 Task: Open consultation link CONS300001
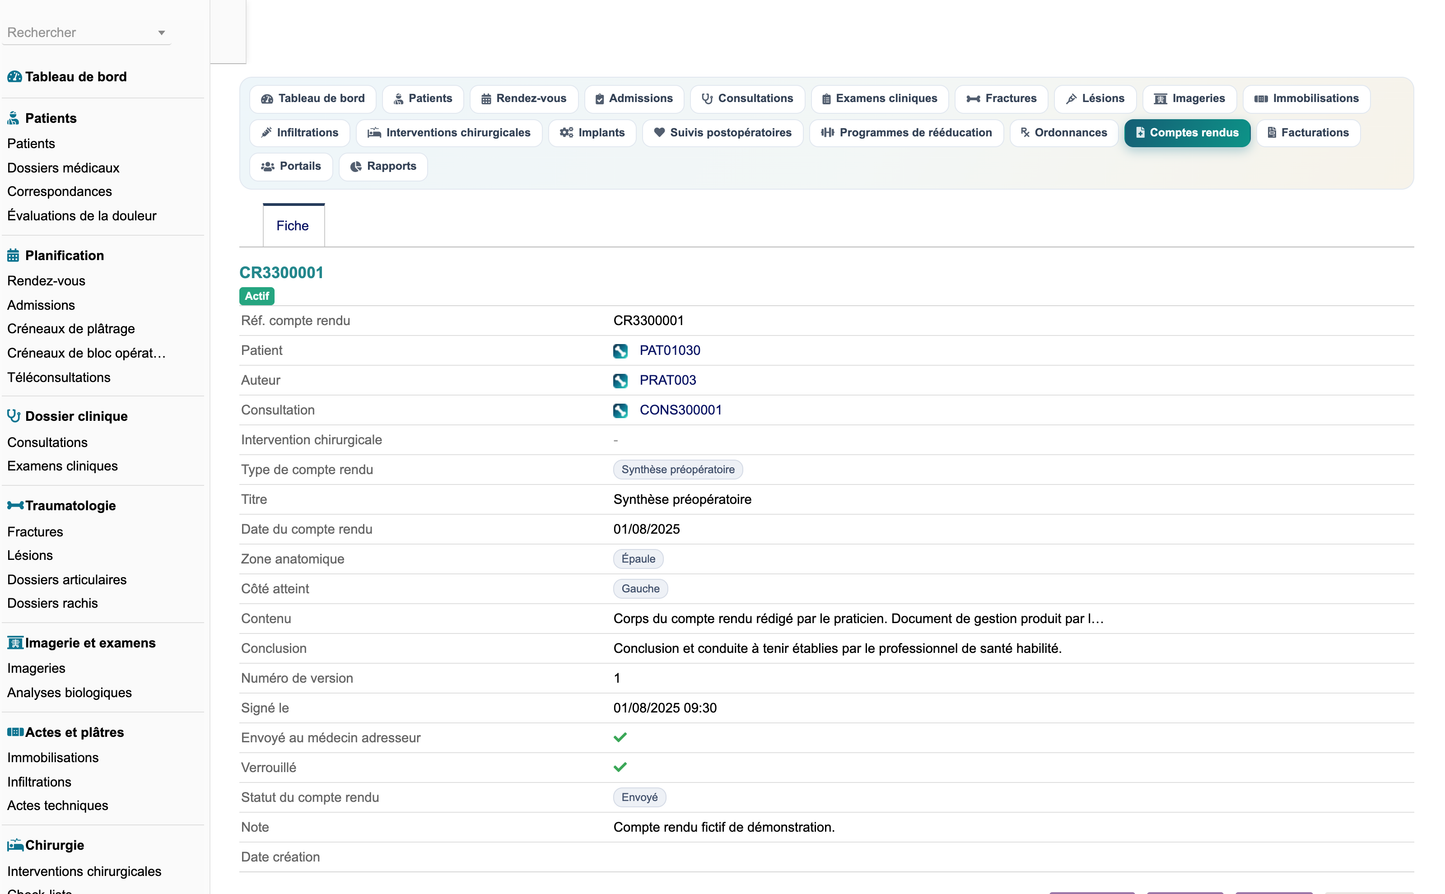[x=681, y=411]
